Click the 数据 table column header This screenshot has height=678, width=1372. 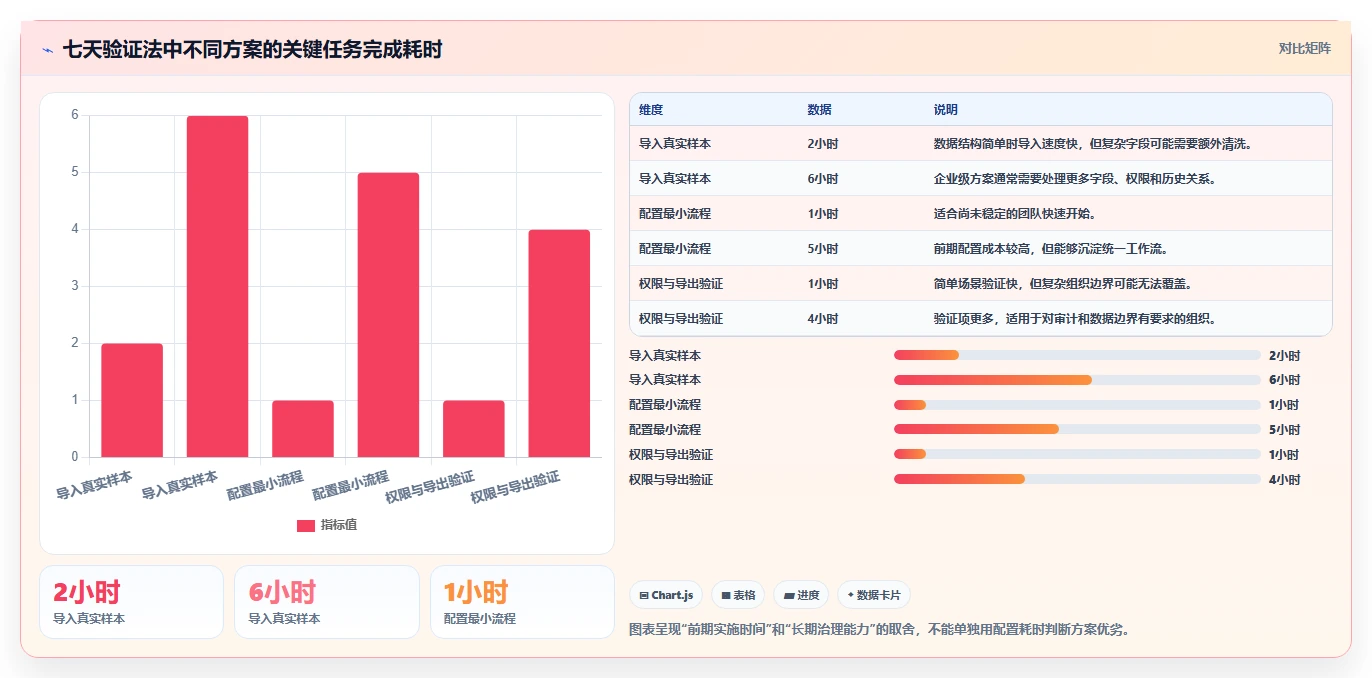pyautogui.click(x=819, y=110)
